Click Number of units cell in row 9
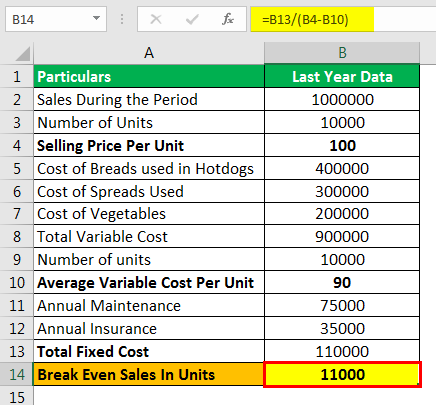 click(149, 259)
